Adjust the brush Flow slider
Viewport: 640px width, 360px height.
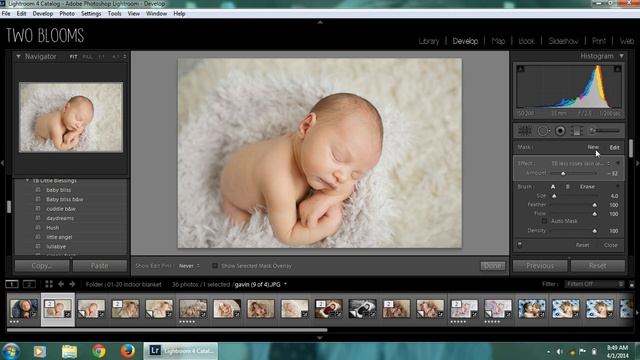click(595, 214)
